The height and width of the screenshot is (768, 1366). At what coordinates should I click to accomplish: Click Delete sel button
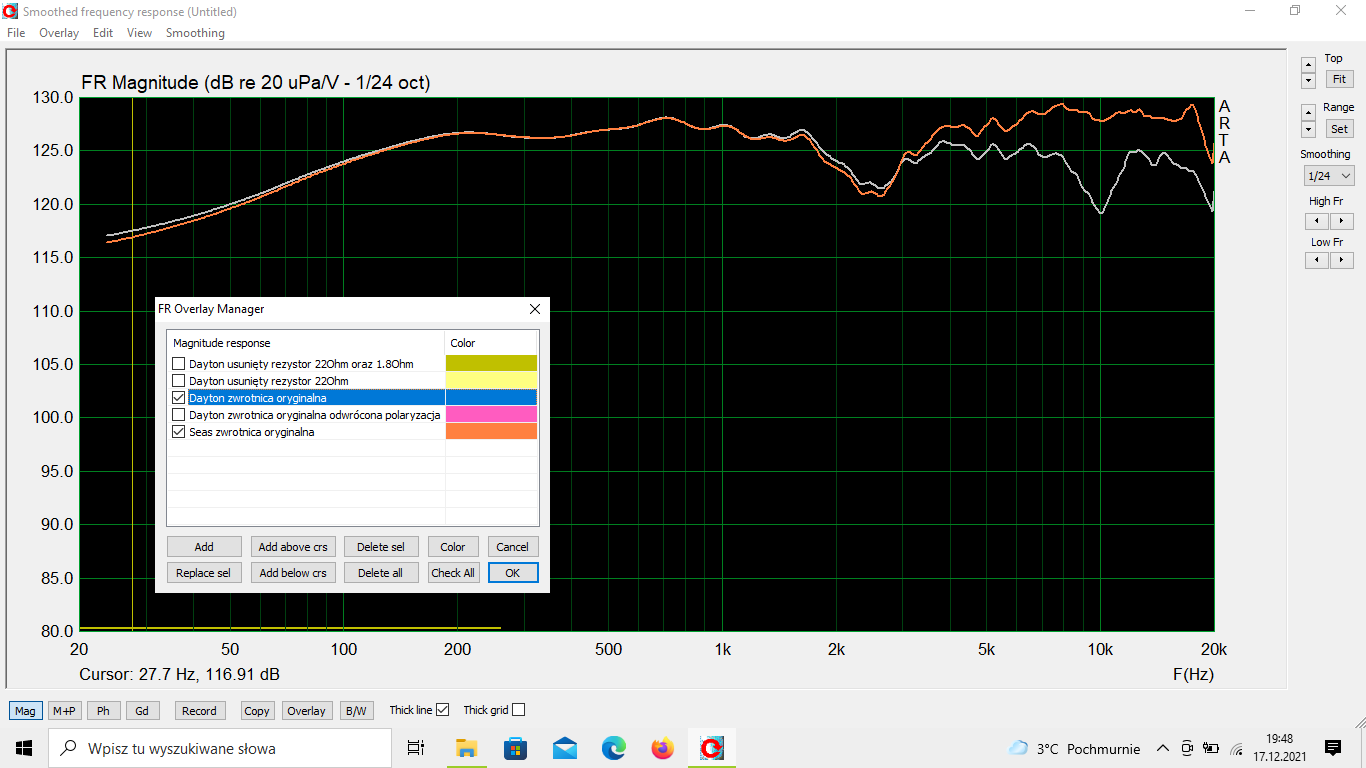tap(381, 547)
